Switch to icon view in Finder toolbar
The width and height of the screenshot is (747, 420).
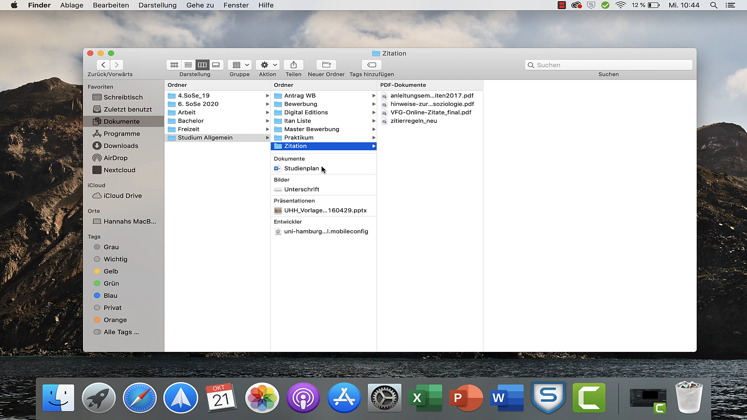pyautogui.click(x=174, y=65)
